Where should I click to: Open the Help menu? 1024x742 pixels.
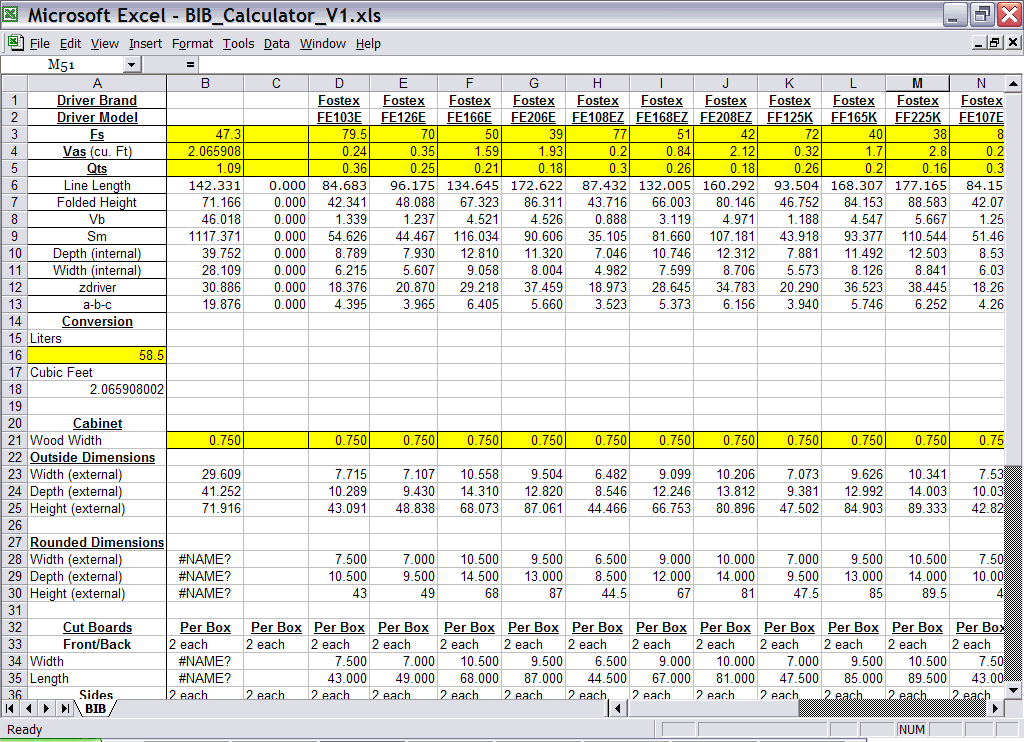click(x=368, y=43)
